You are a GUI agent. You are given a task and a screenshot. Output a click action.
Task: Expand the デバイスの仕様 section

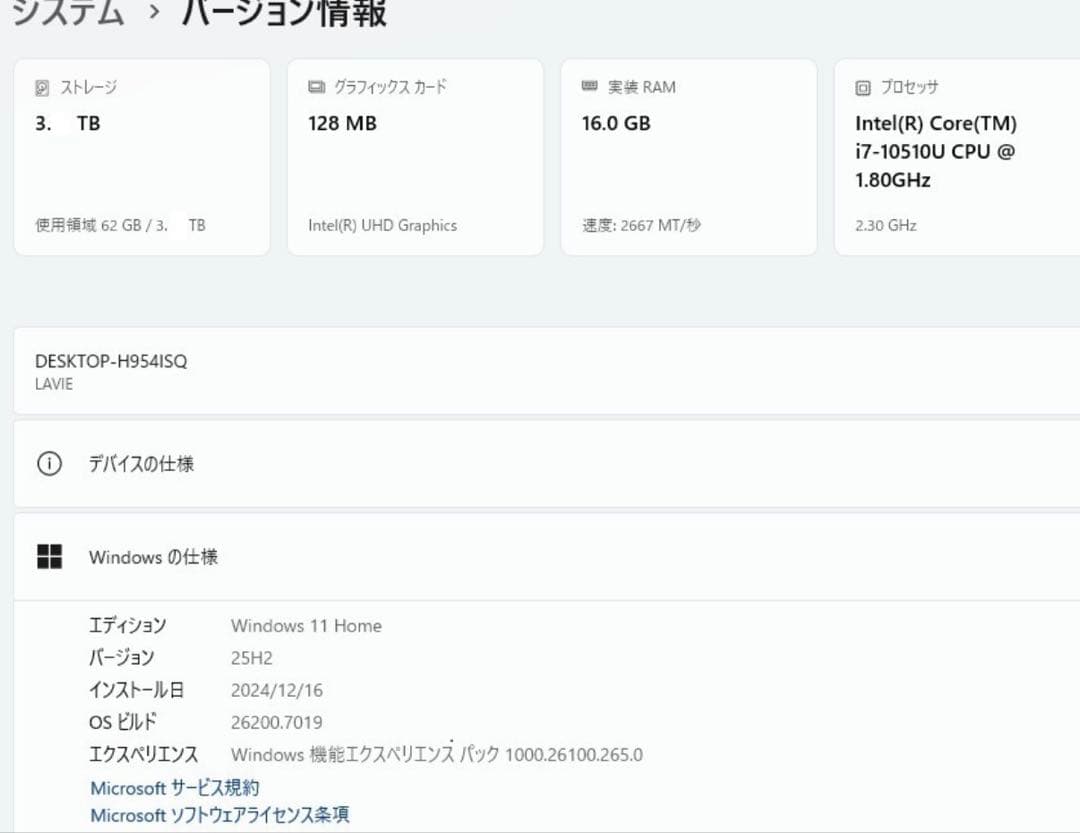pos(540,463)
